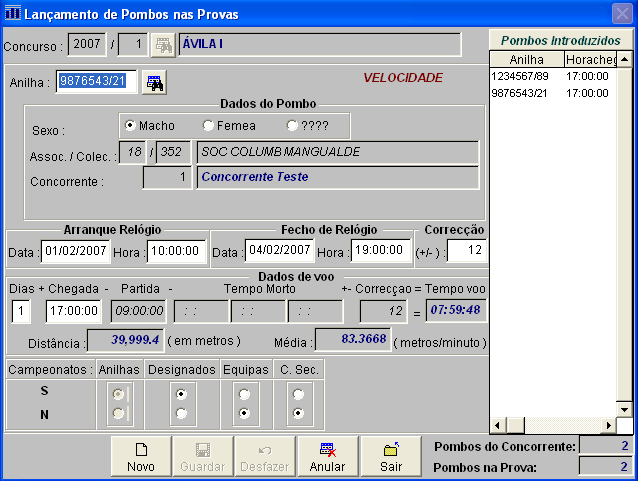This screenshot has height=482, width=638.
Task: Set Designados to N option
Action: (180, 412)
